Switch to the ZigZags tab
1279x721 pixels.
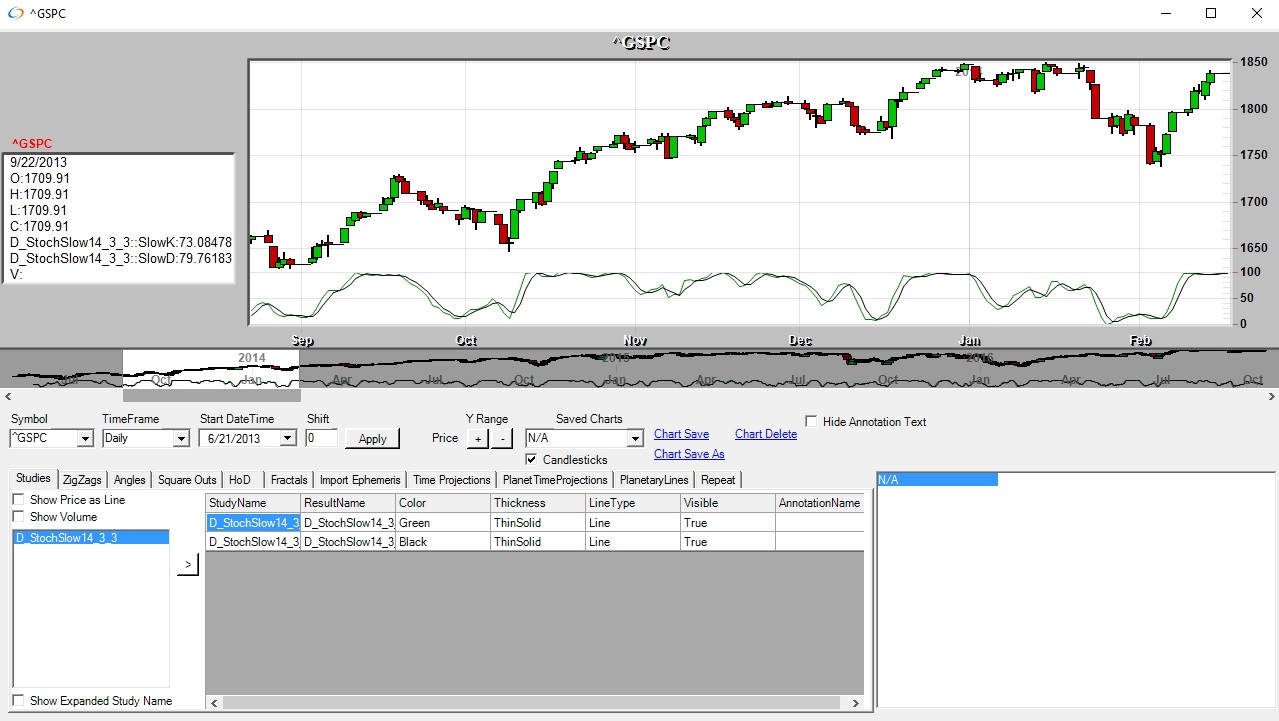[82, 480]
